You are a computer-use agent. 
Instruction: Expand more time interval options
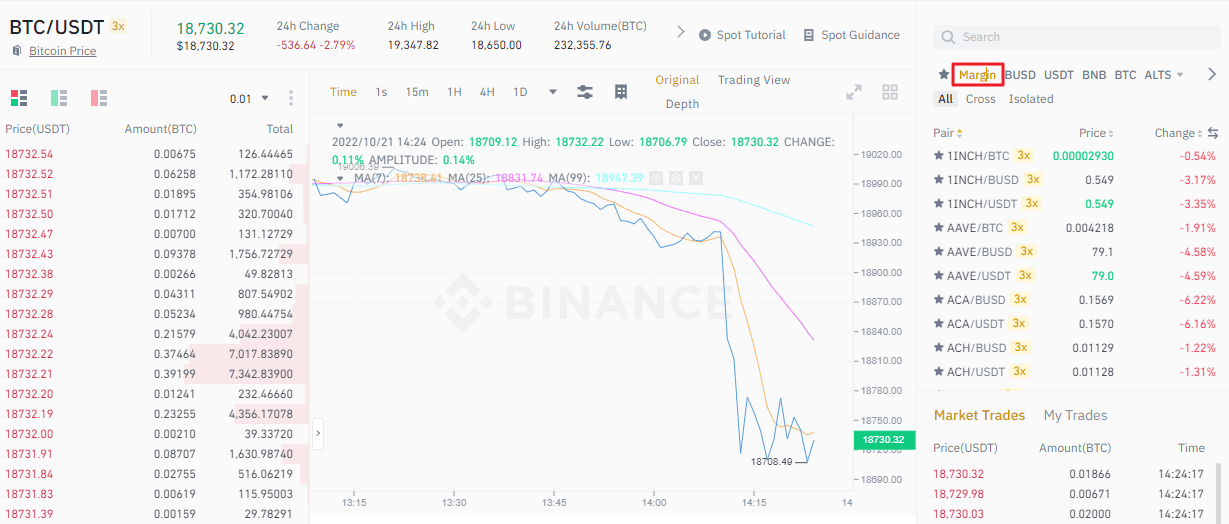[552, 92]
